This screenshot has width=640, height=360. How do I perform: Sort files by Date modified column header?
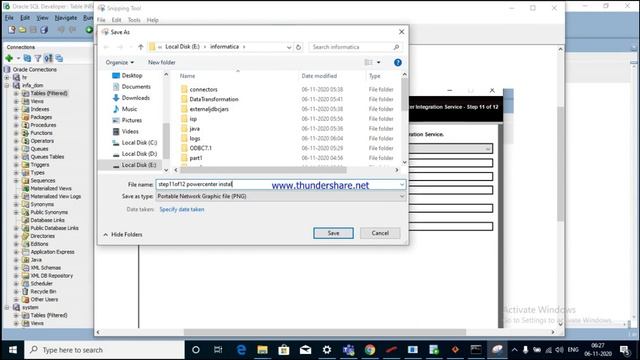pos(319,76)
